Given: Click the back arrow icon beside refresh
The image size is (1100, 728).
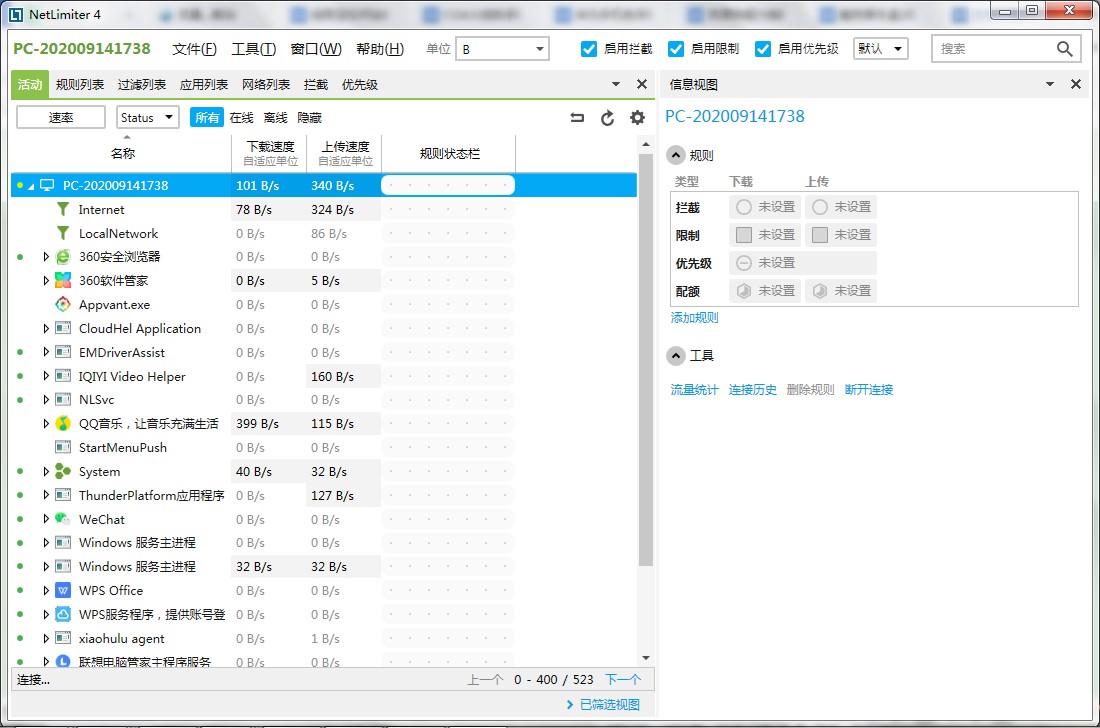Looking at the screenshot, I should (x=577, y=117).
